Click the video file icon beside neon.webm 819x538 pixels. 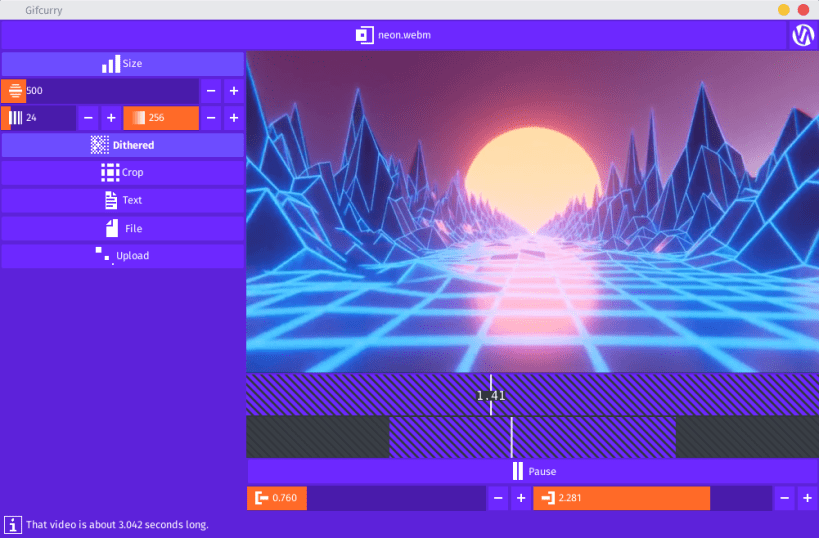(x=364, y=35)
